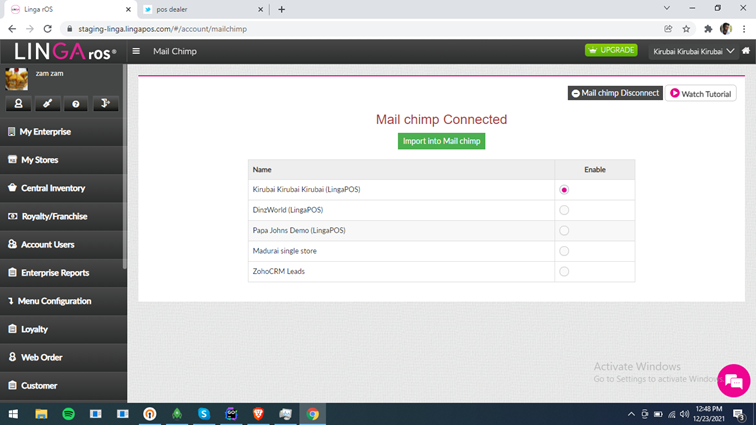Click ZohoCRM Leads row name
This screenshot has width=756, height=425.
pos(279,272)
